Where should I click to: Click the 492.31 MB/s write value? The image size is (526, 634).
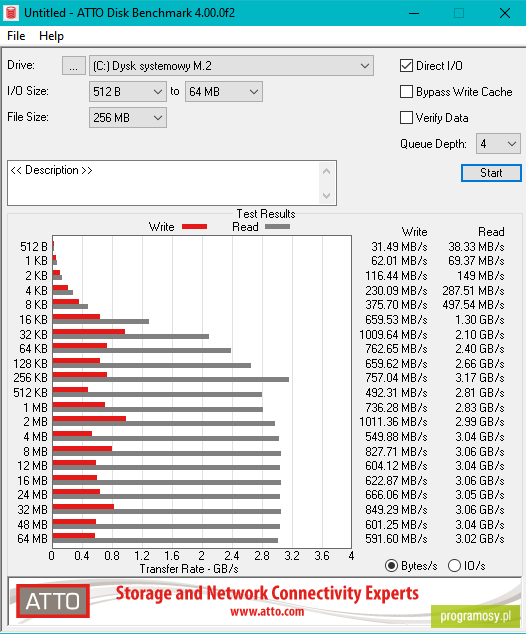[396, 393]
